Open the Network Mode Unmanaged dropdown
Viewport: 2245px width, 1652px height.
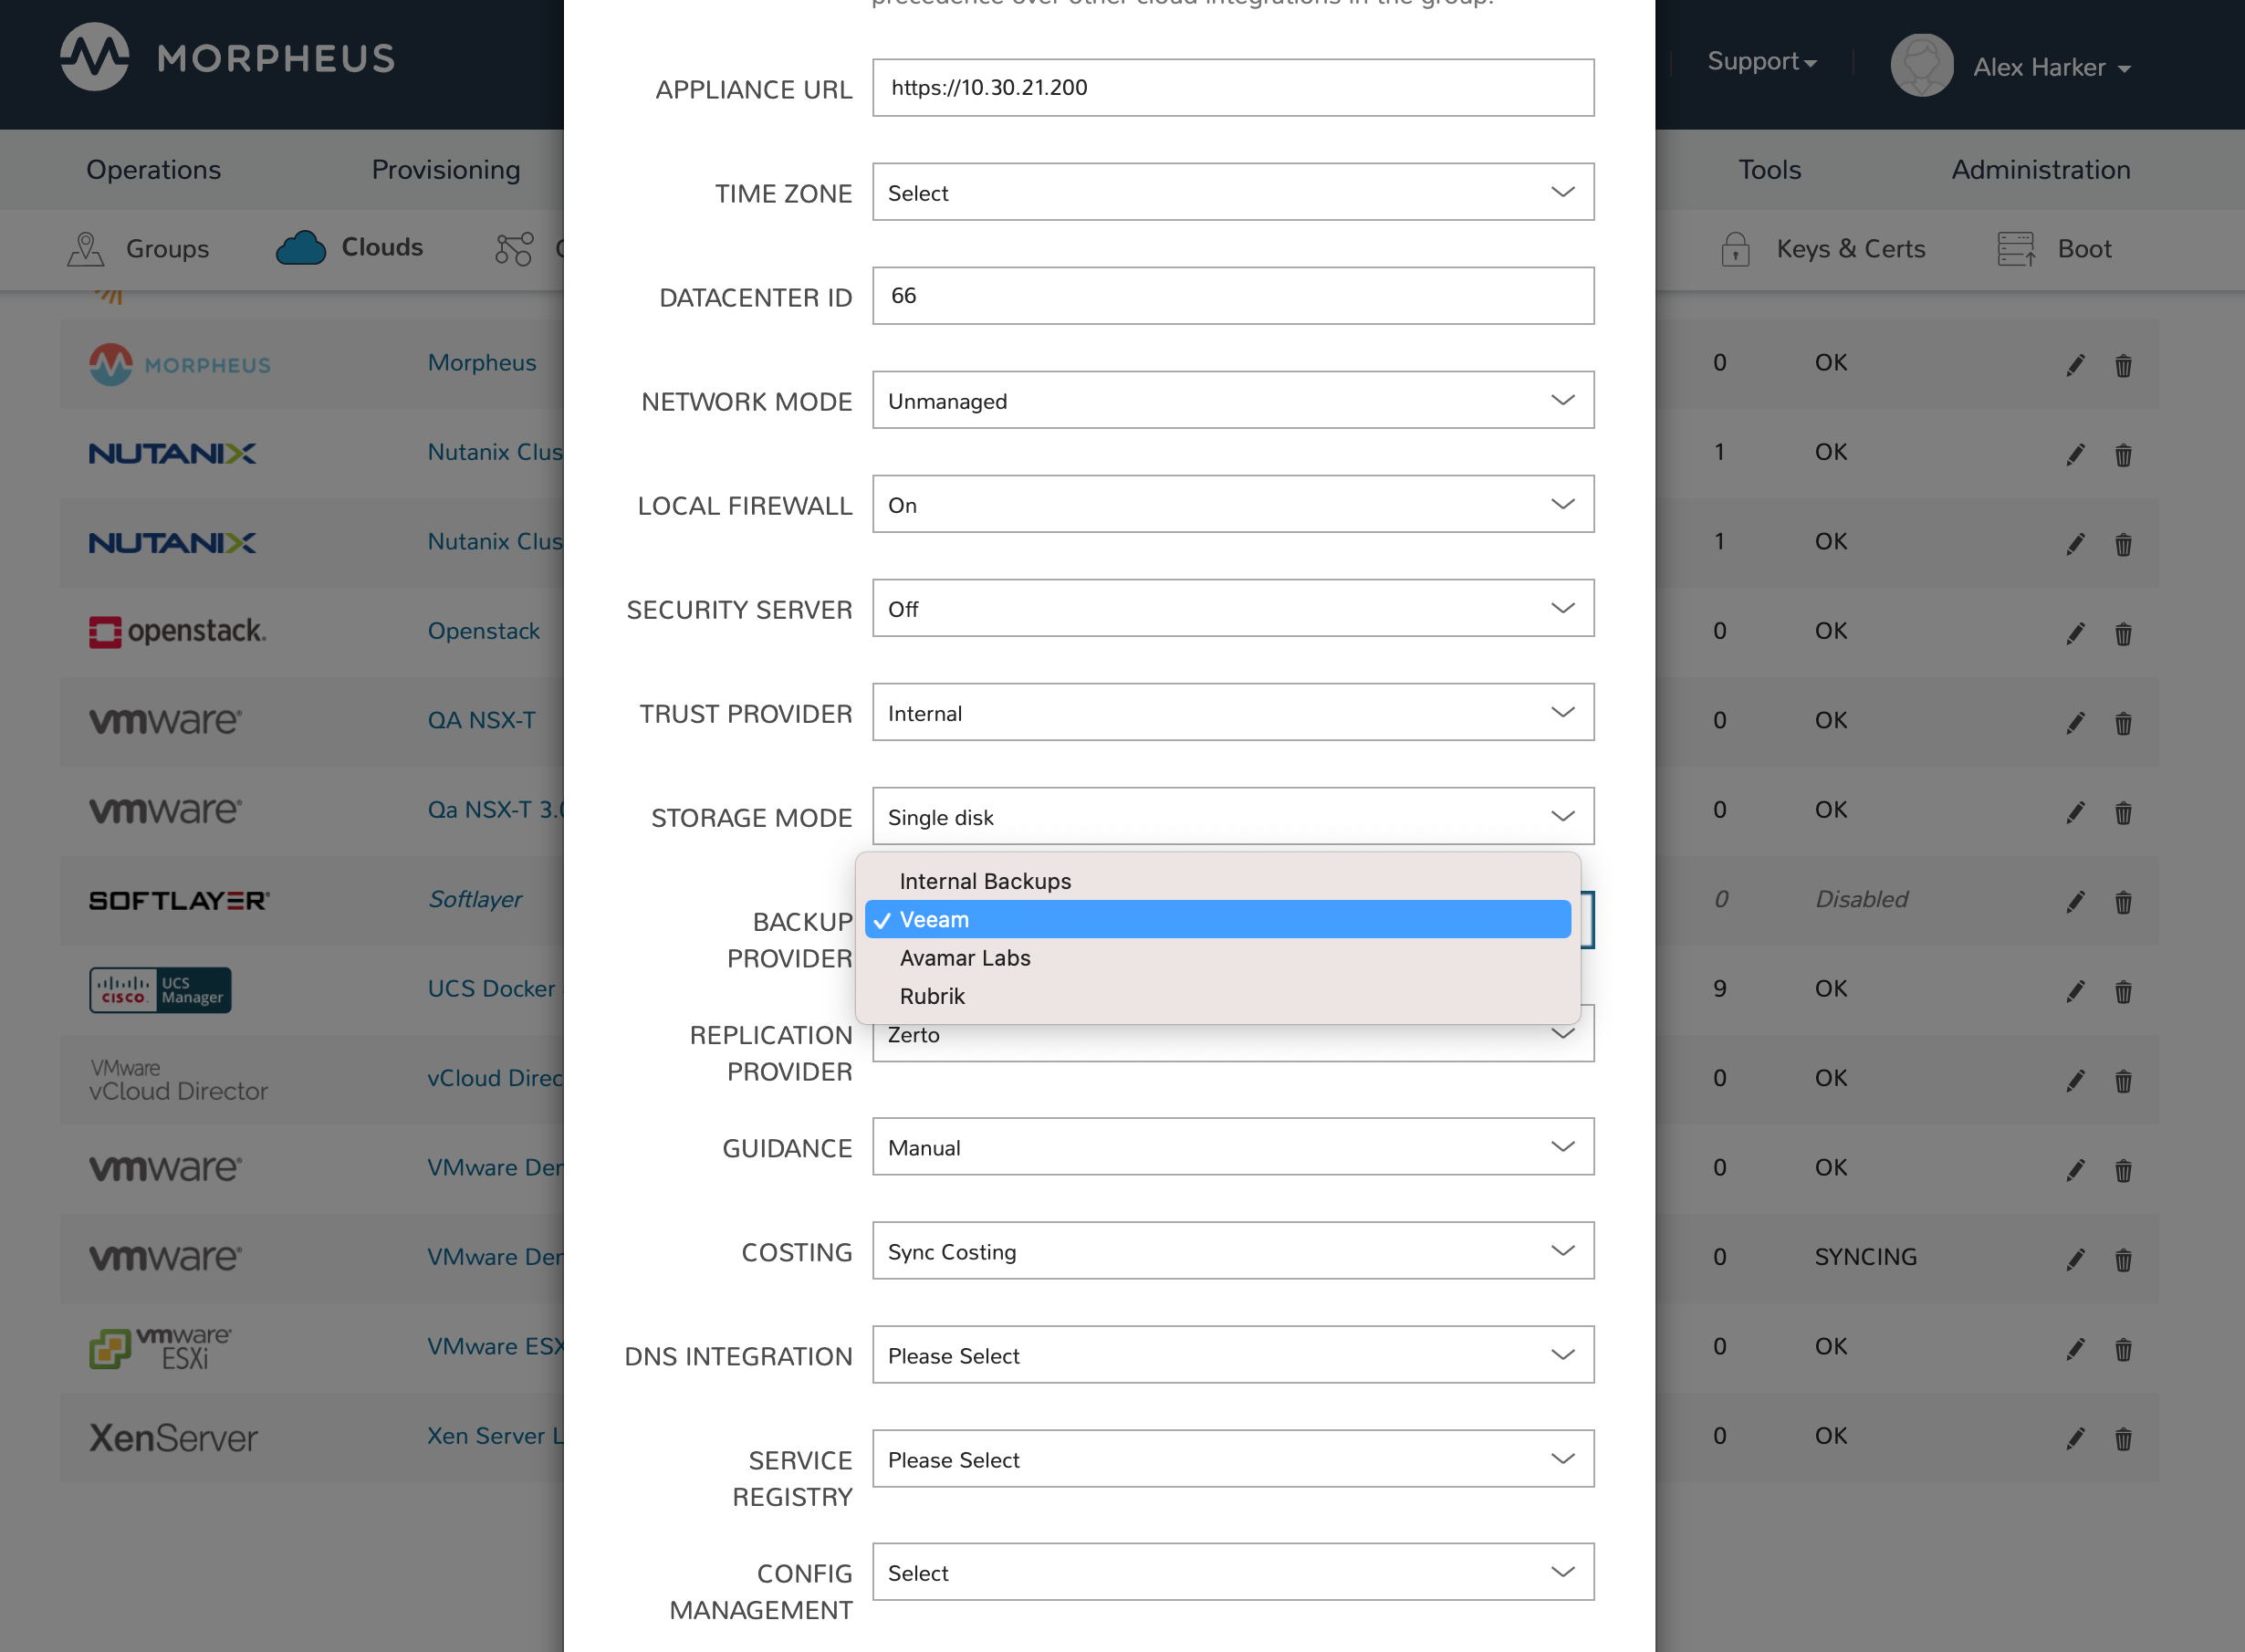(x=1232, y=400)
